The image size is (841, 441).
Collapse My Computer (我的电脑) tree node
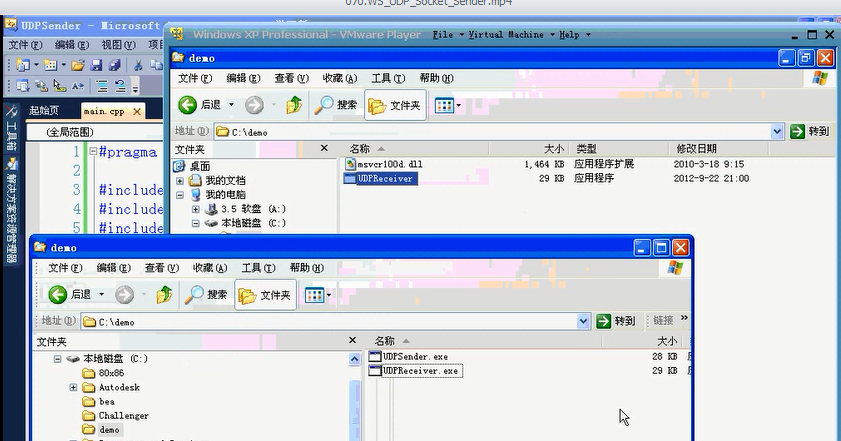click(180, 195)
